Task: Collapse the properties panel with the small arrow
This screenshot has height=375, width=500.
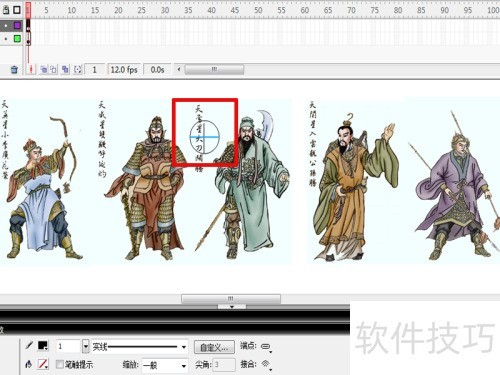Action: pos(232,307)
